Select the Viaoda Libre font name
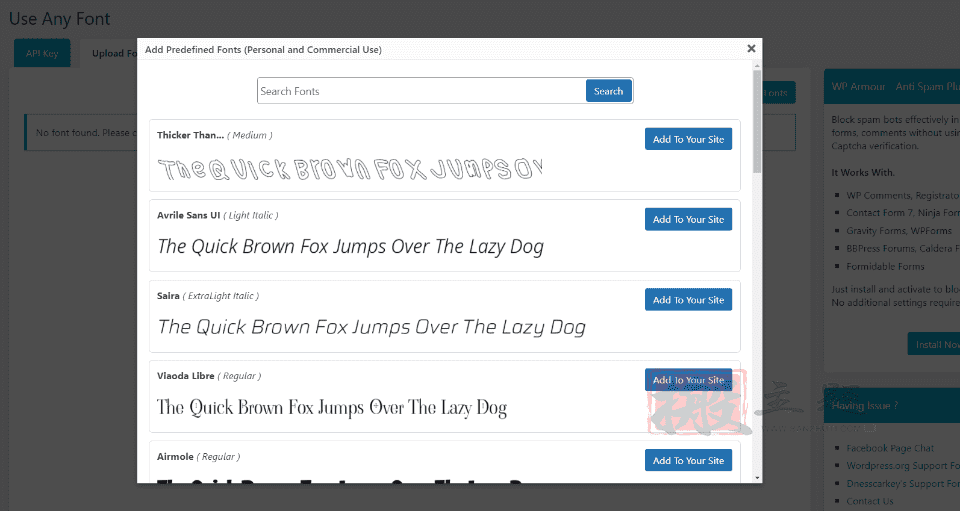This screenshot has height=511, width=960. 186,376
